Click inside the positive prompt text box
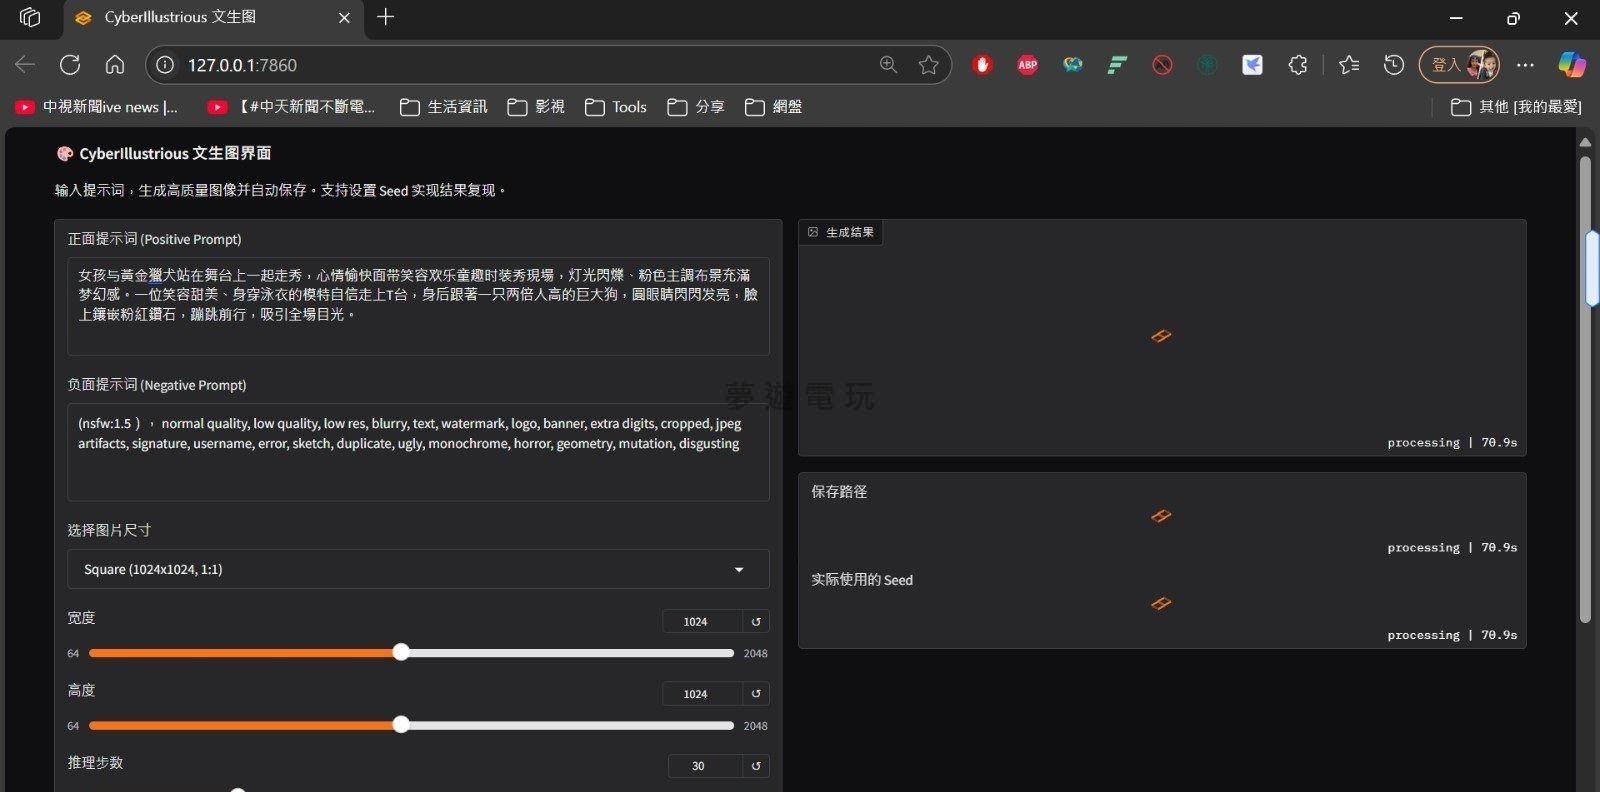The image size is (1600, 792). [x=418, y=305]
